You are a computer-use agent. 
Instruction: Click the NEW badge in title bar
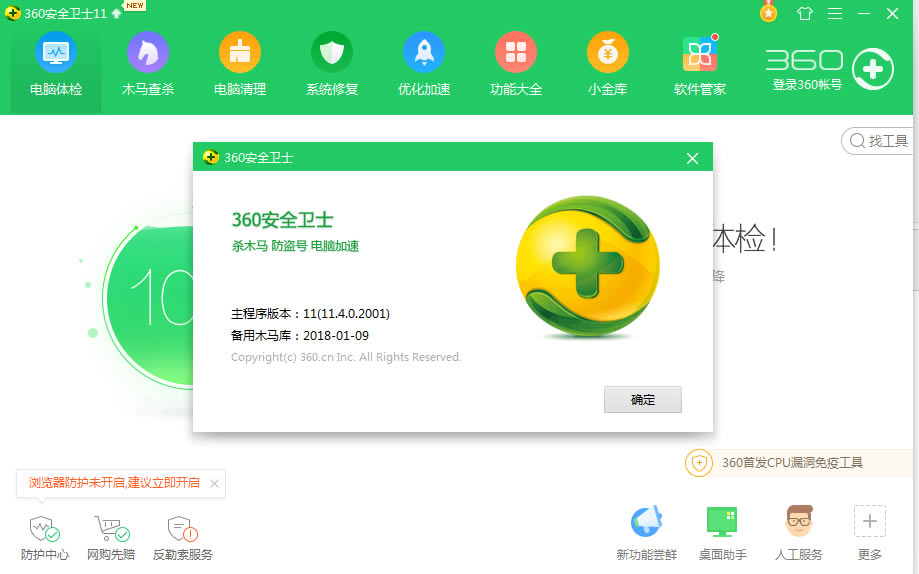135,5
